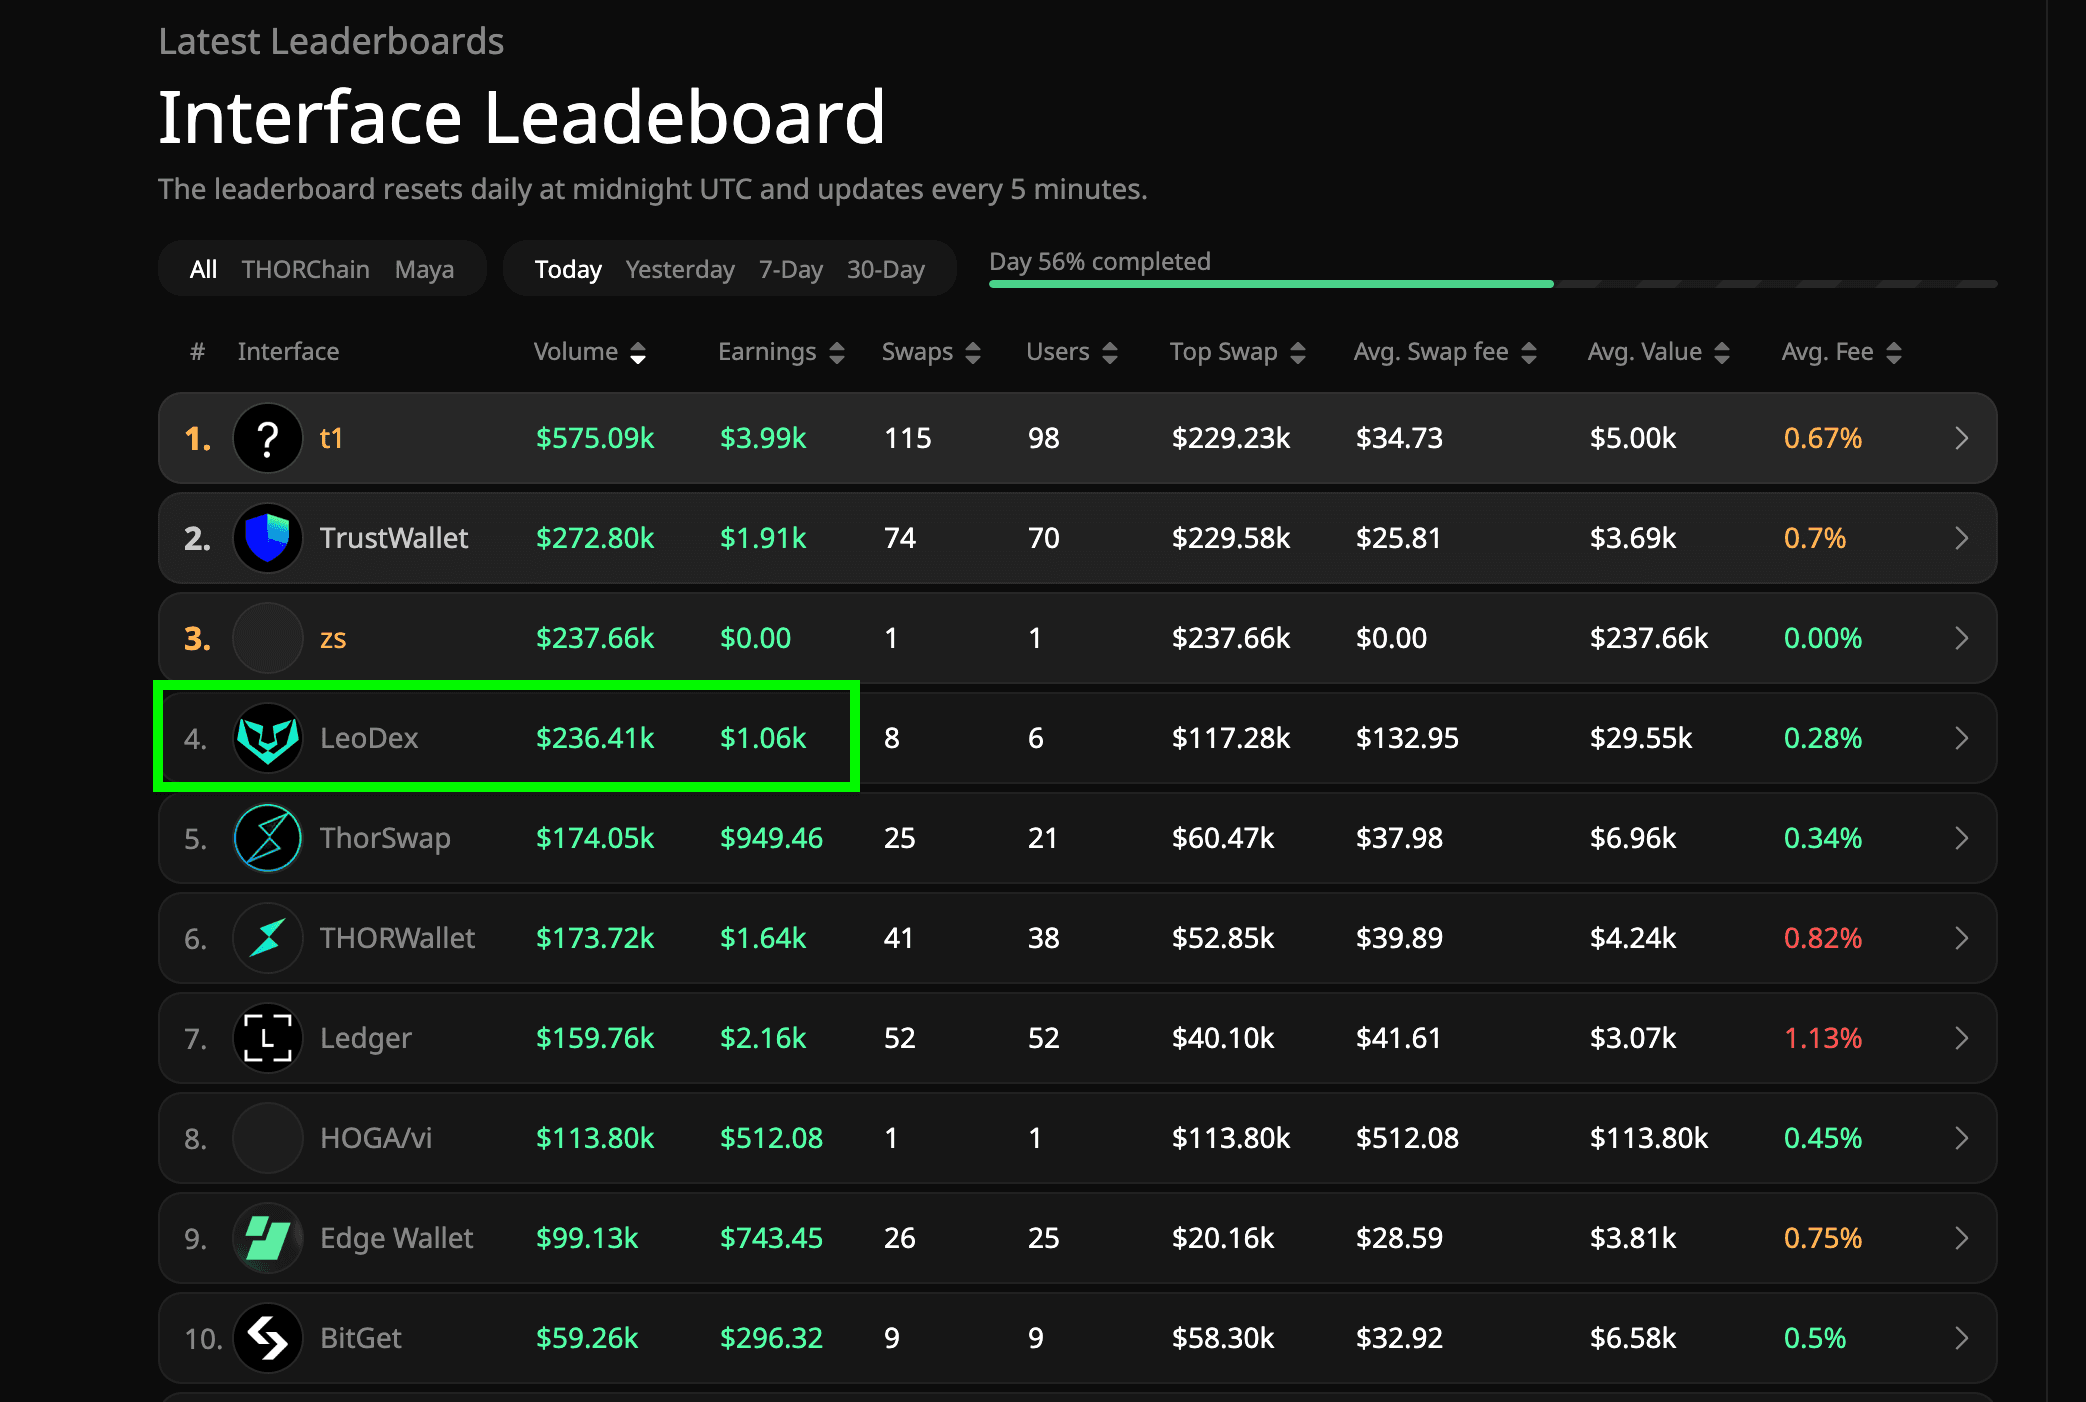Click the Day completed progress bar

click(1493, 284)
